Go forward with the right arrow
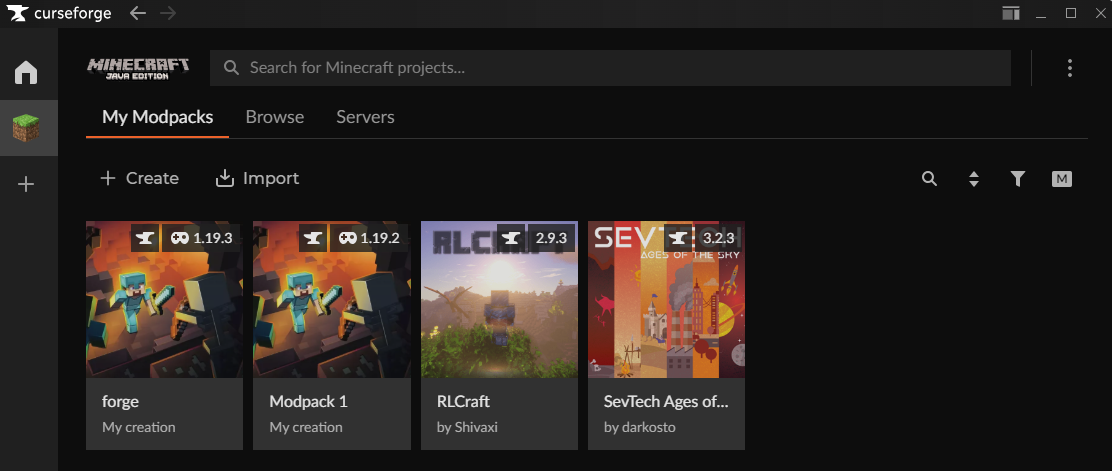The image size is (1112, 471). 168,13
